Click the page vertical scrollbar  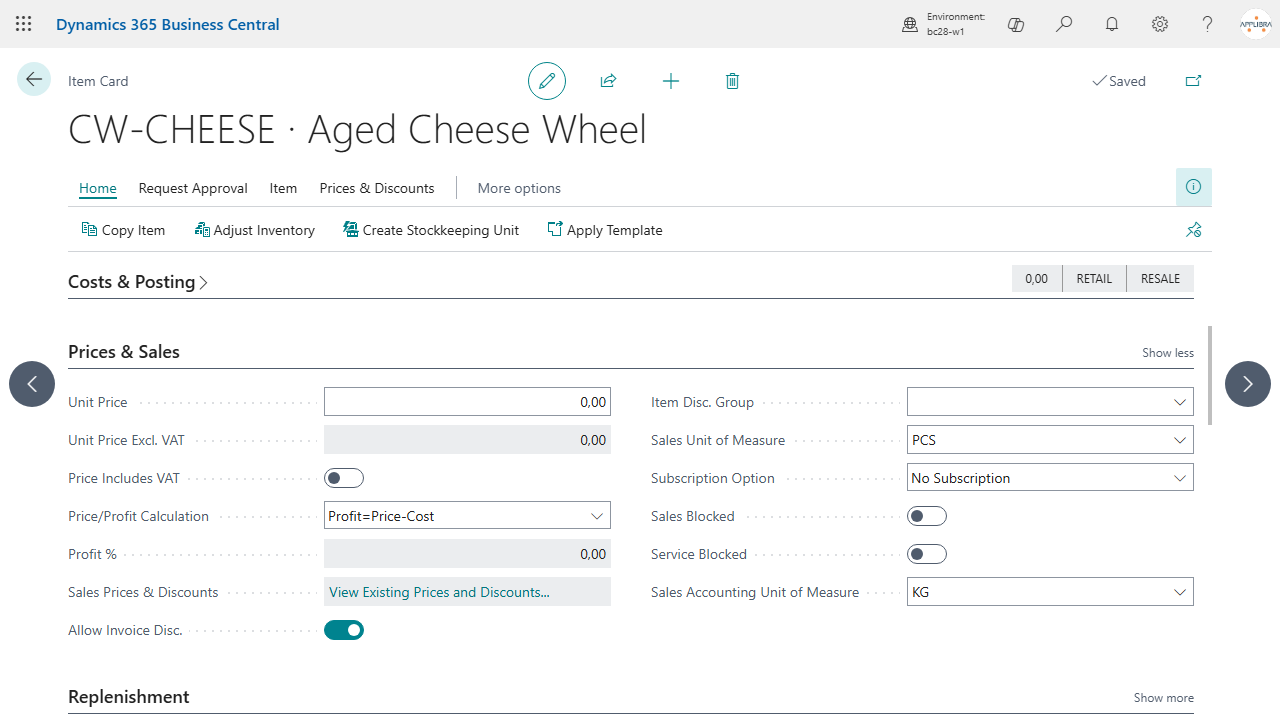tap(1210, 375)
